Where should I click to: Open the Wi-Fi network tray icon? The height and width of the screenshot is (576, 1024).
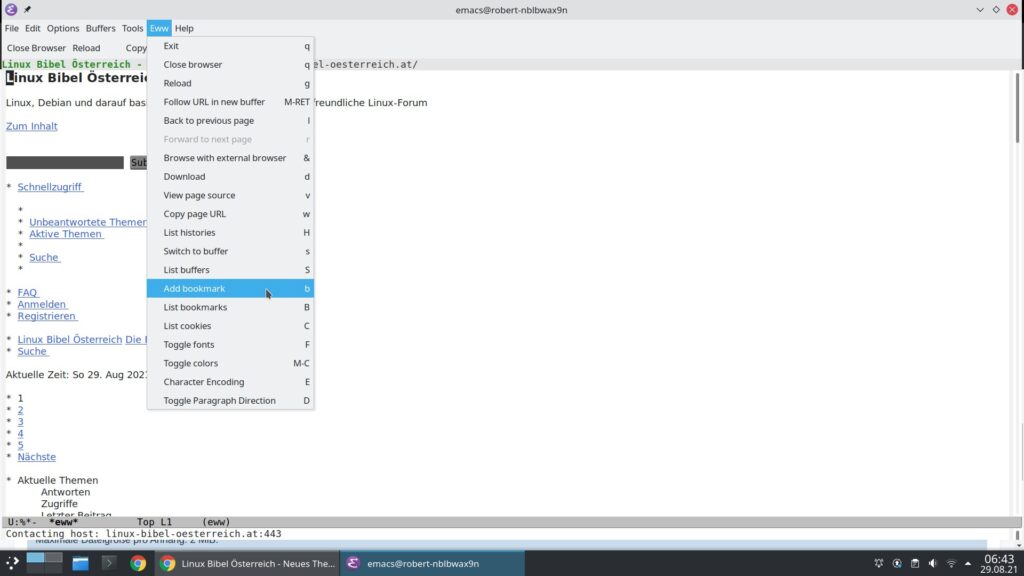click(x=951, y=563)
